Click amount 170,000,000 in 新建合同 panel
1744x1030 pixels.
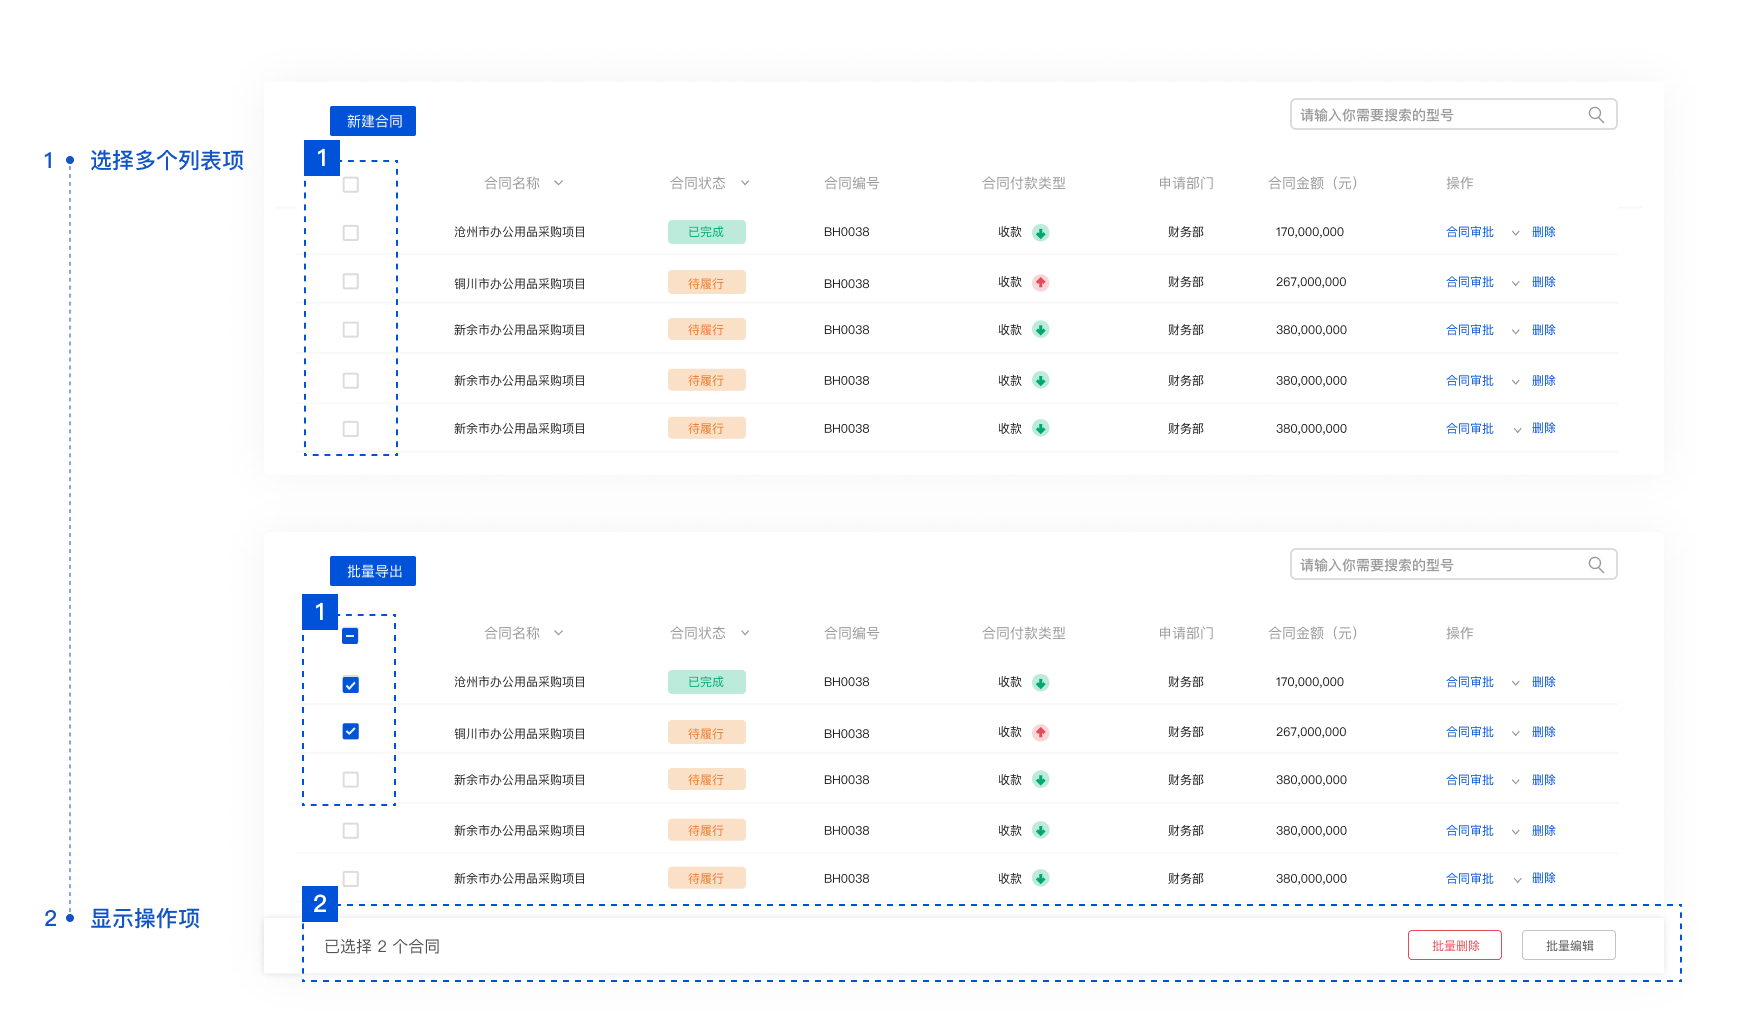[1310, 232]
